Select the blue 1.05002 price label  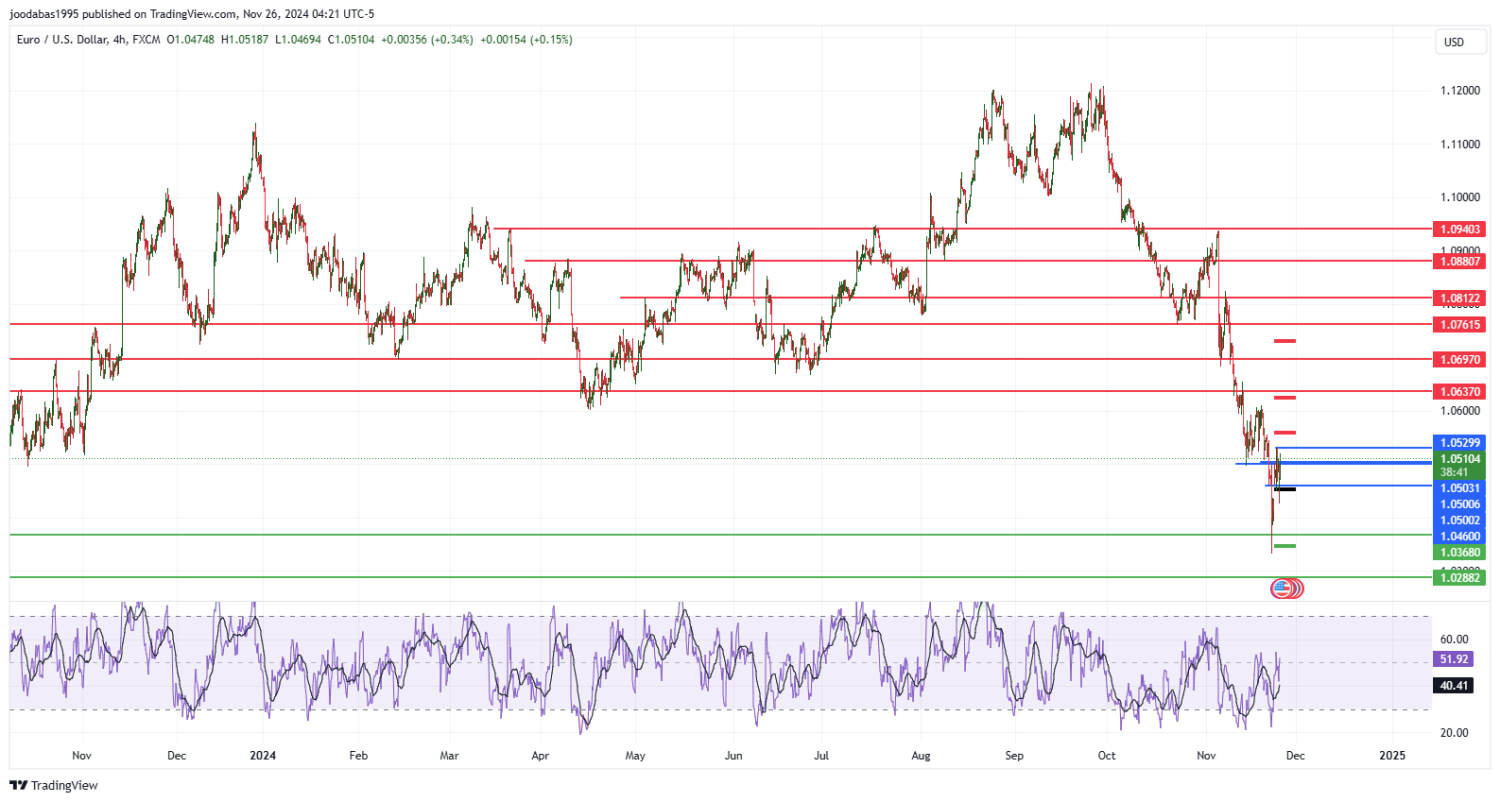pos(1460,520)
